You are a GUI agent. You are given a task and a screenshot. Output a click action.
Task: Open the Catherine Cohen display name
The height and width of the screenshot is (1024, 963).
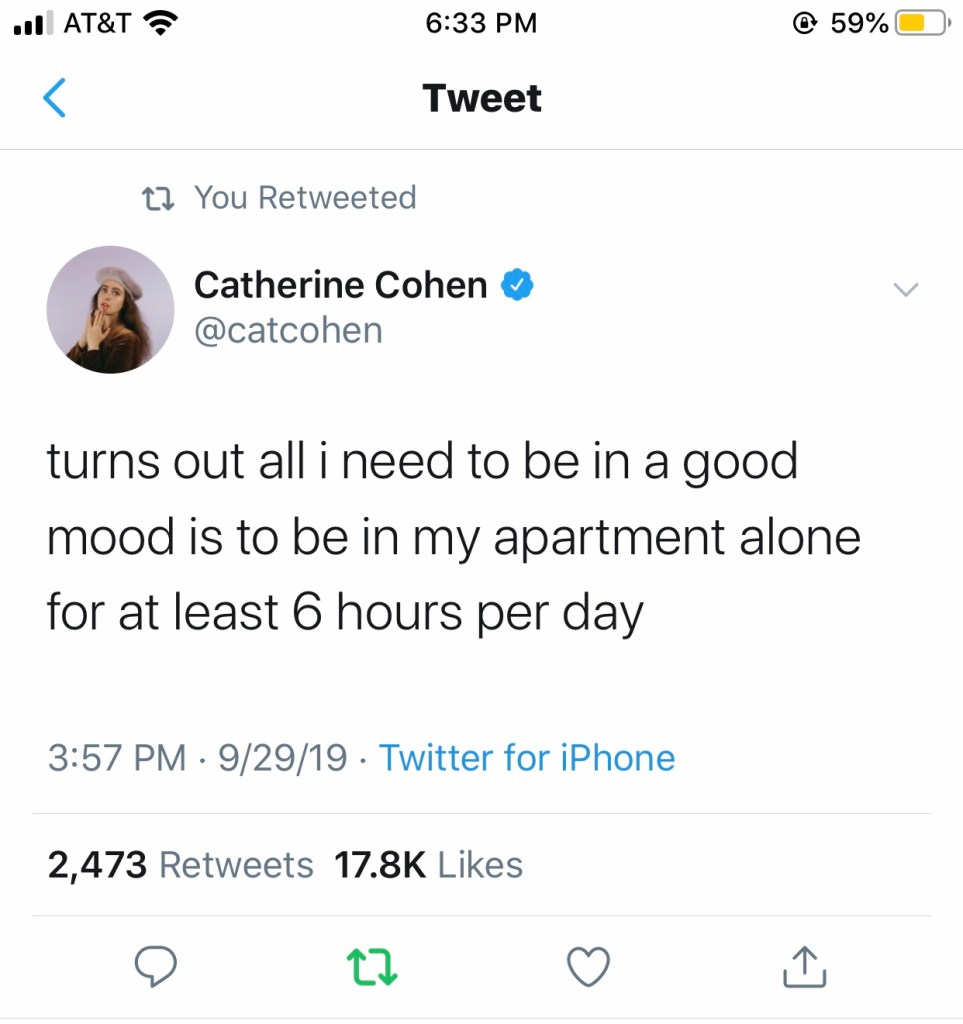click(340, 286)
